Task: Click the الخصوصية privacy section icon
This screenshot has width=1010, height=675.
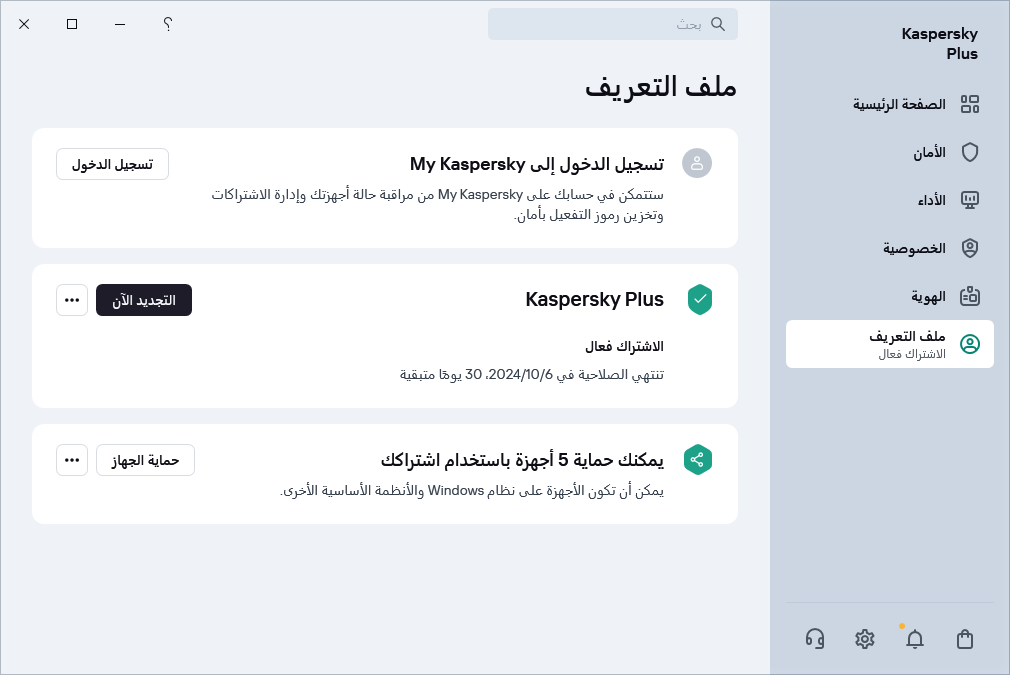Action: click(970, 248)
